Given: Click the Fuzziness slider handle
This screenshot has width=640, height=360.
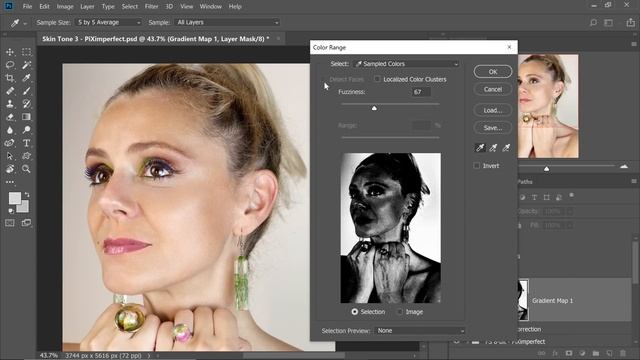Looking at the screenshot, I should click(x=374, y=108).
